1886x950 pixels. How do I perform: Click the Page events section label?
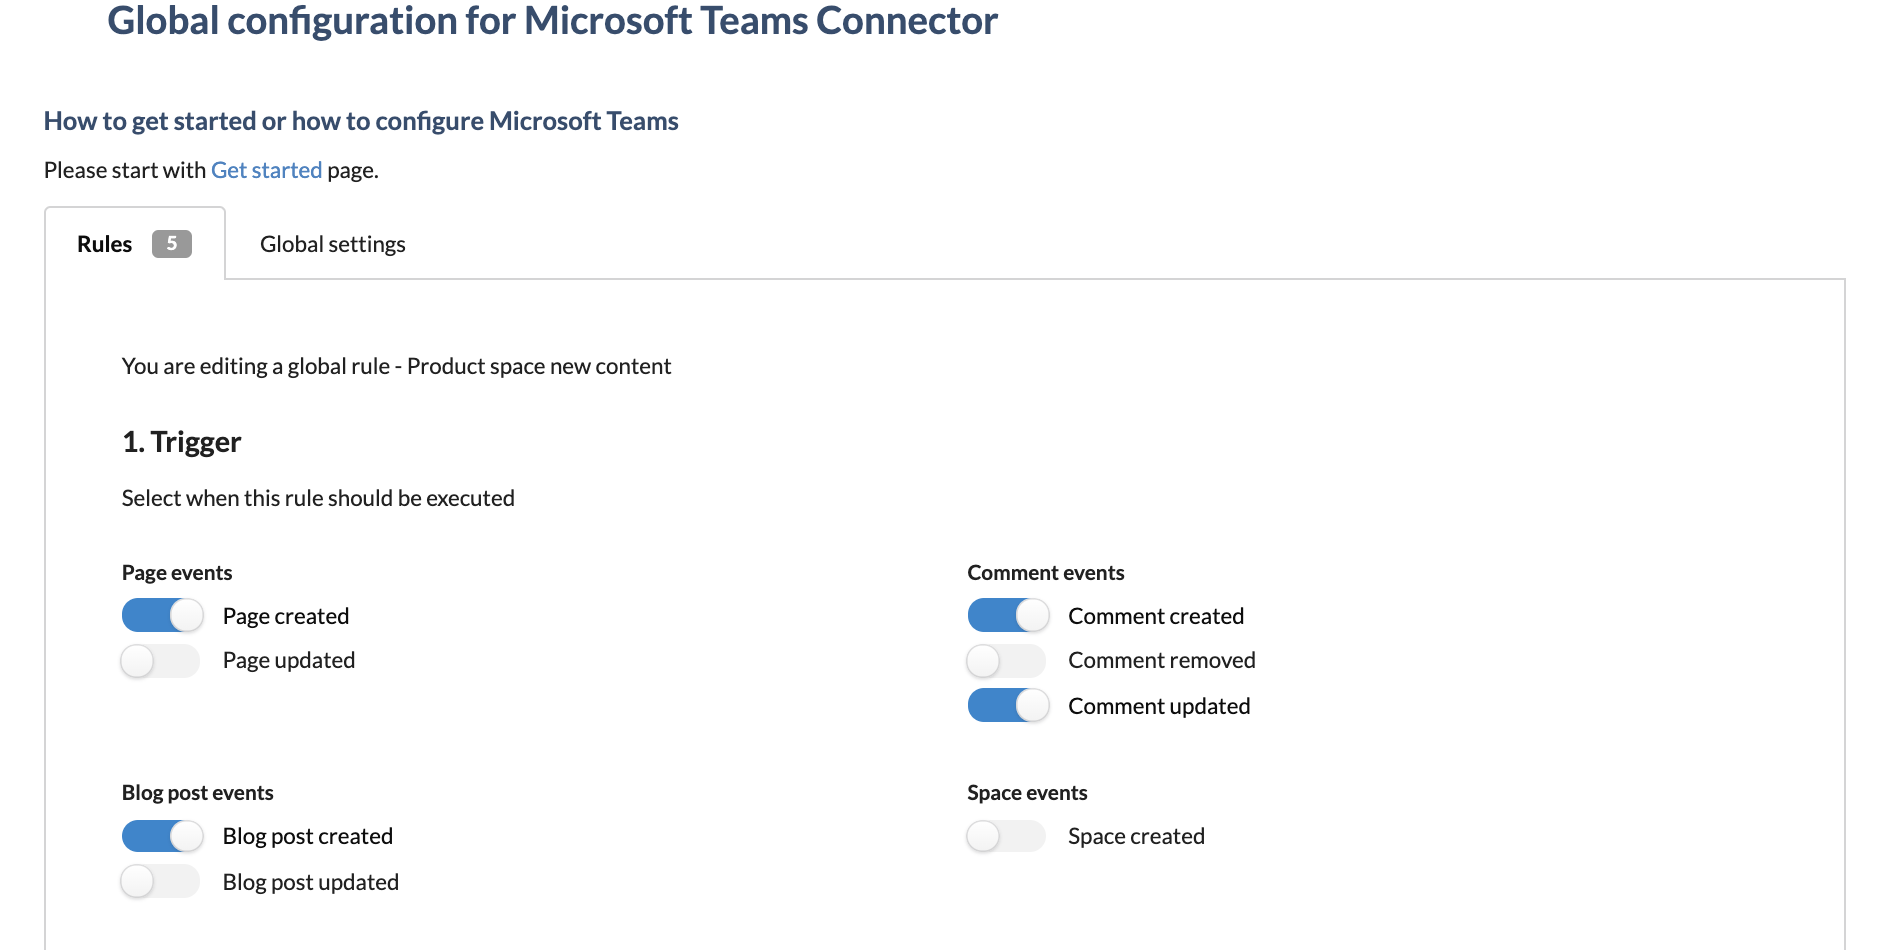pyautogui.click(x=176, y=572)
